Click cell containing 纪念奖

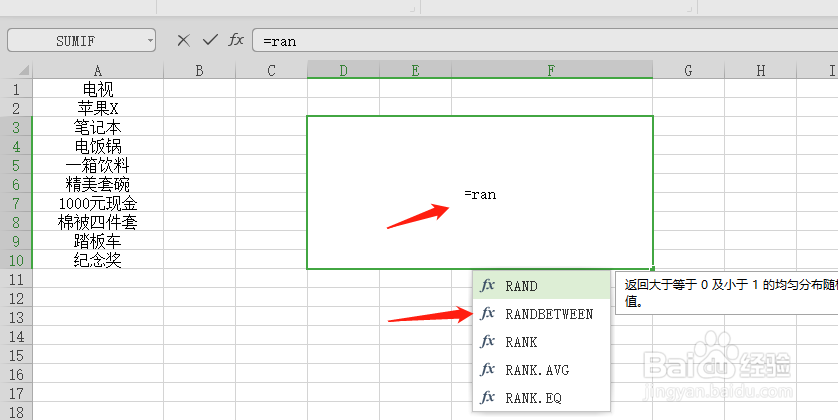98,260
